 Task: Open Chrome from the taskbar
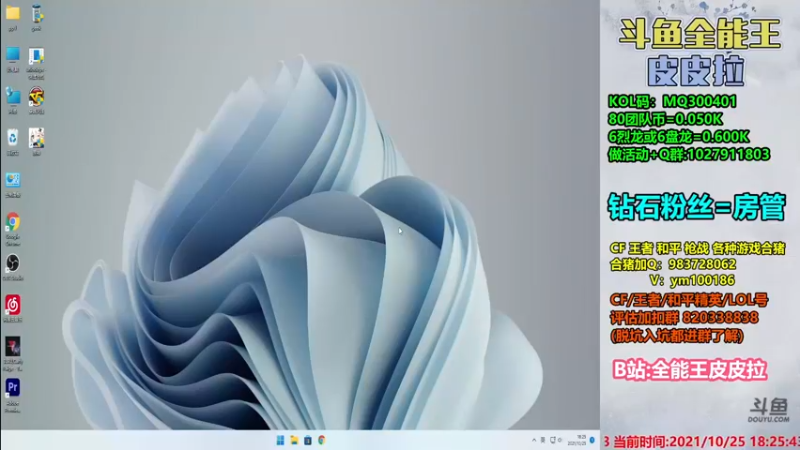(x=321, y=440)
